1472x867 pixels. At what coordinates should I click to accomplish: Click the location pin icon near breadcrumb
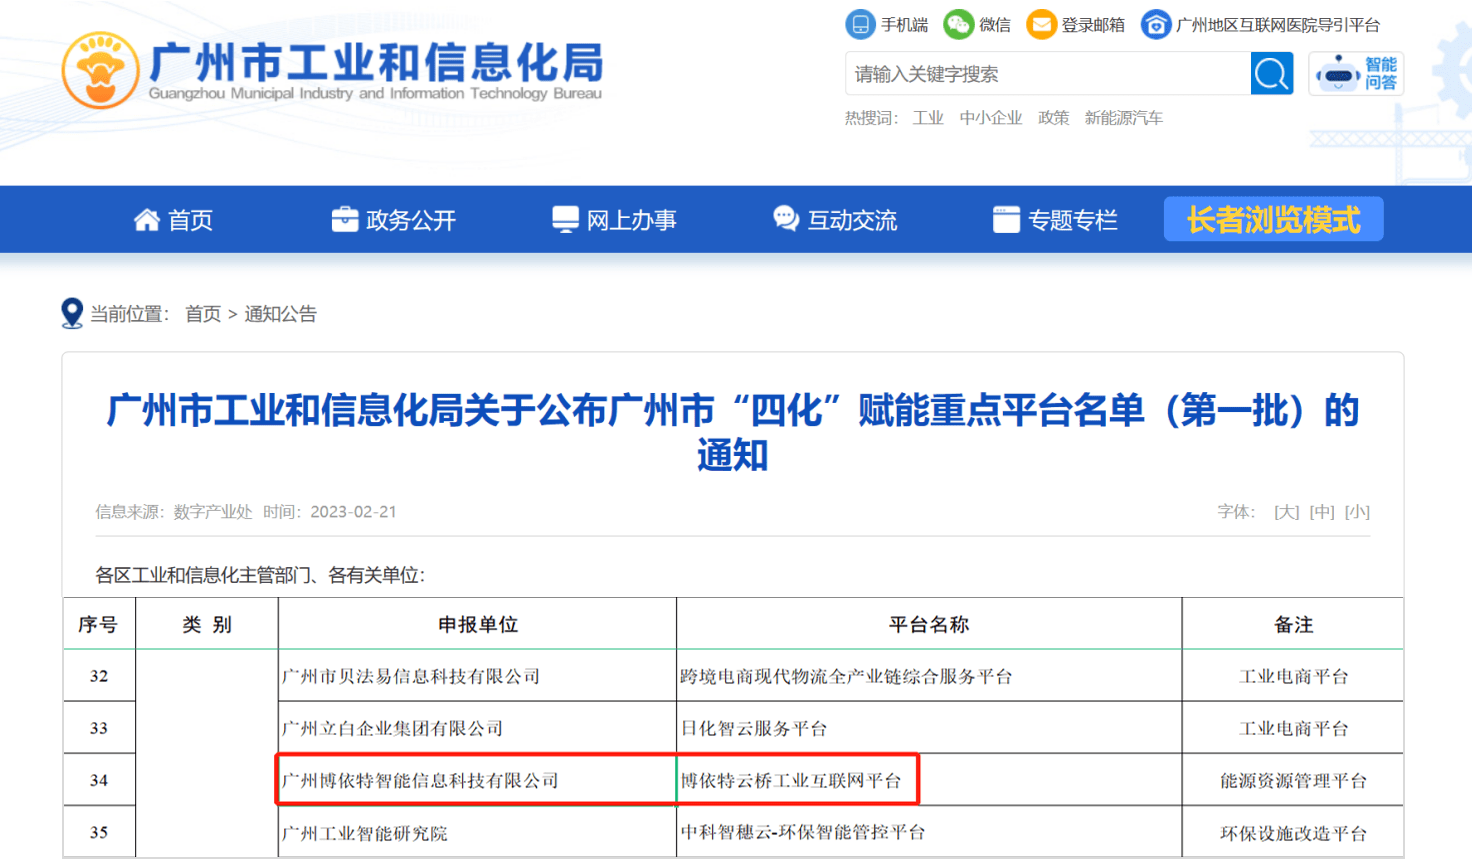pyautogui.click(x=72, y=313)
